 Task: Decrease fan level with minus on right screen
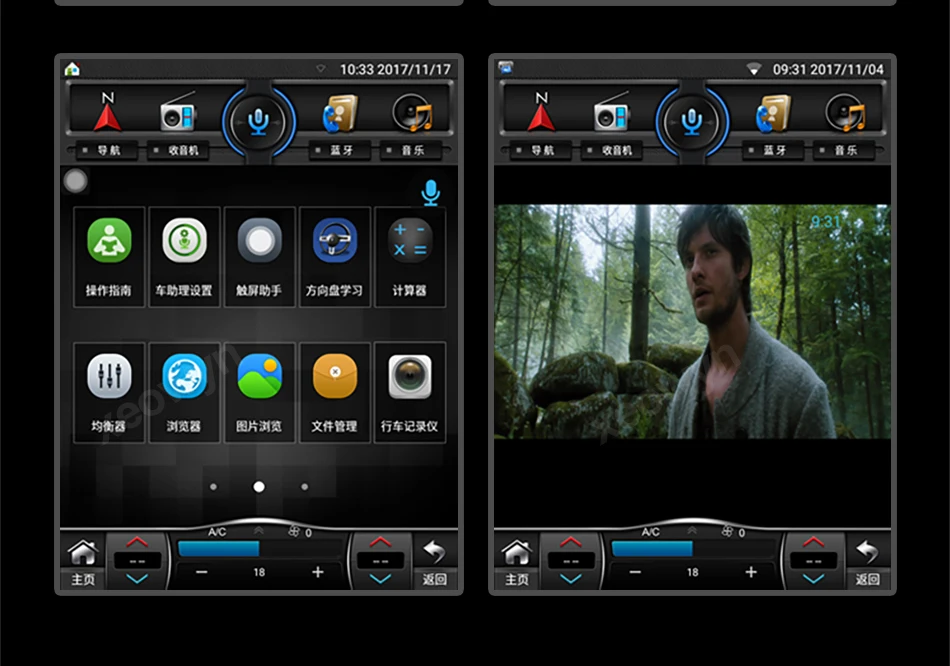coord(635,572)
